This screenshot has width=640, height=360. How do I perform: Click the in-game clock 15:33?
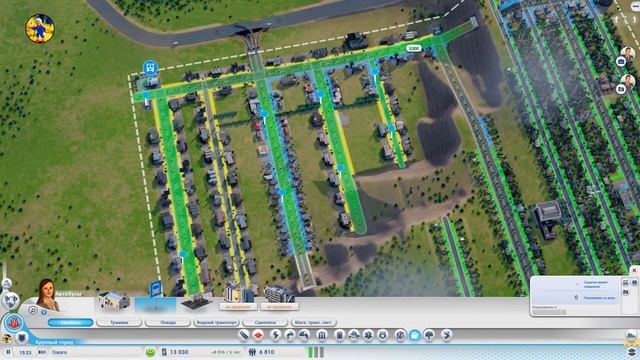(x=25, y=352)
